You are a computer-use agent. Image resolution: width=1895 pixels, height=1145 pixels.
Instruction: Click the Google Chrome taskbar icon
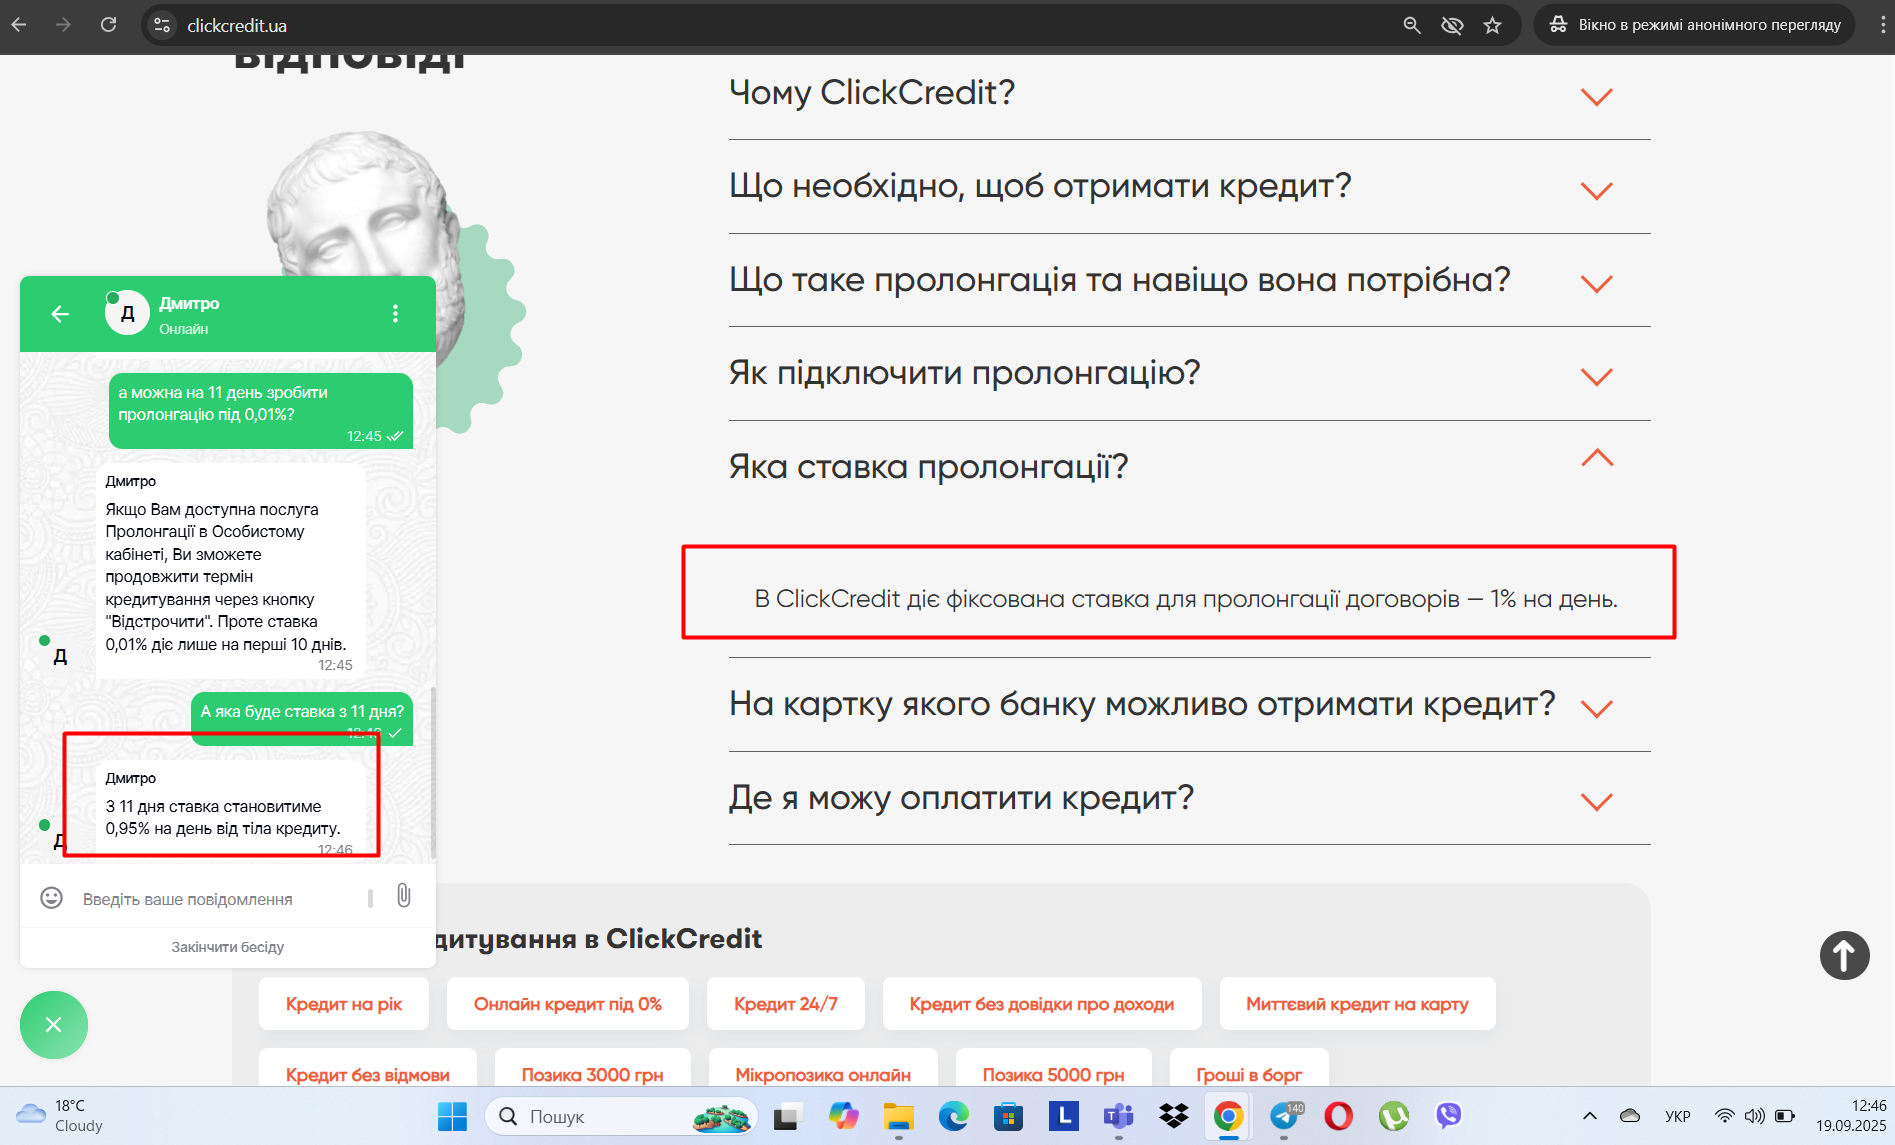pos(1228,1116)
